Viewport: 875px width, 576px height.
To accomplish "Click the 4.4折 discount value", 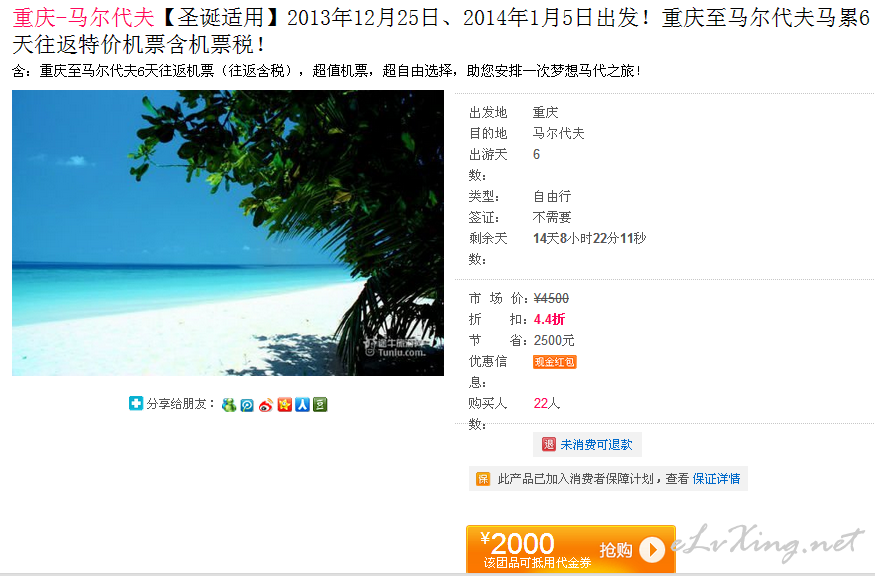I will click(x=549, y=319).
